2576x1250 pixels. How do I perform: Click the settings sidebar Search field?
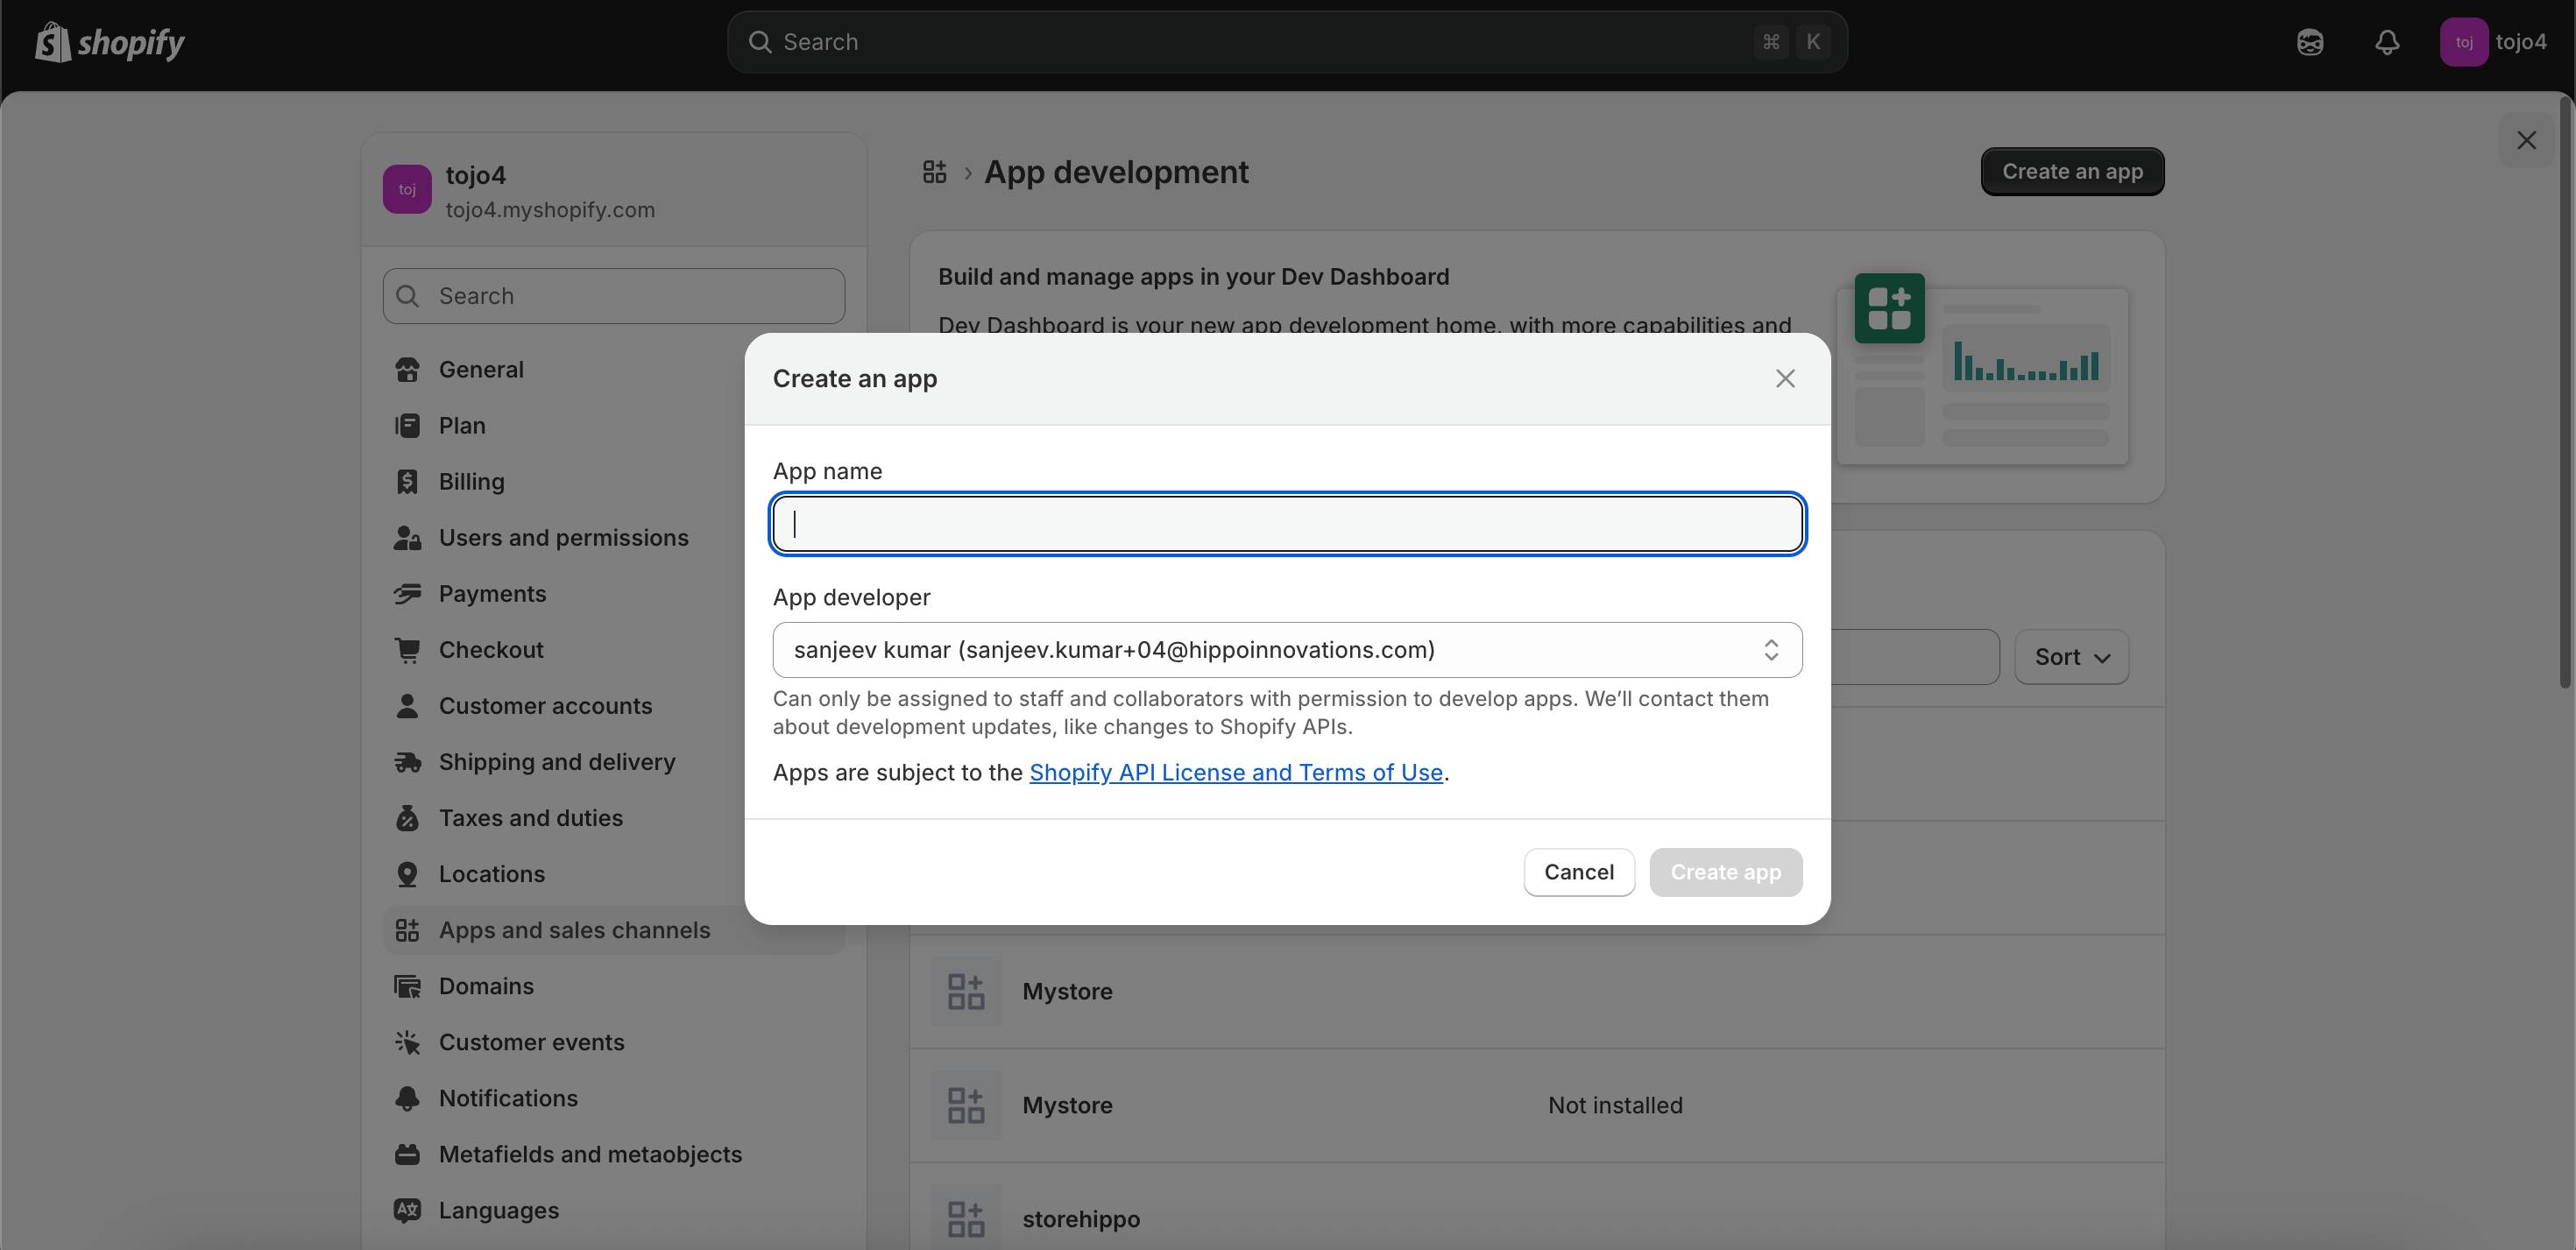(613, 296)
